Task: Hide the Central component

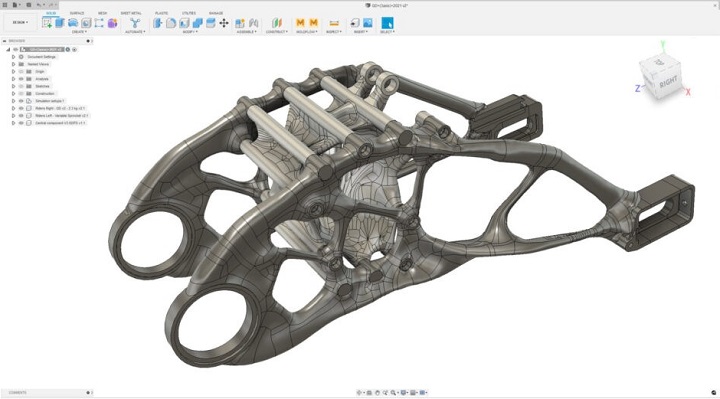Action: [21, 123]
